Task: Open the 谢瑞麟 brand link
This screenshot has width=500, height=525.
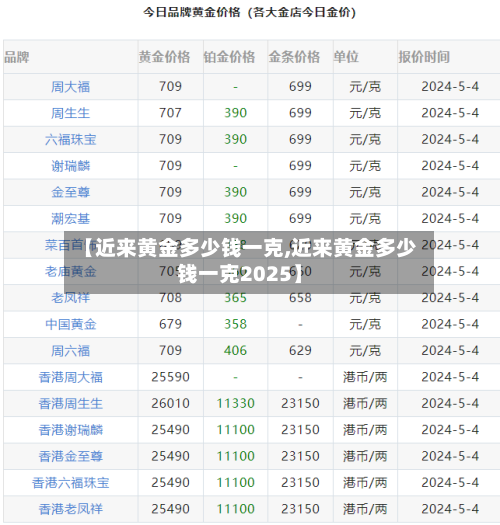Action: 70,166
